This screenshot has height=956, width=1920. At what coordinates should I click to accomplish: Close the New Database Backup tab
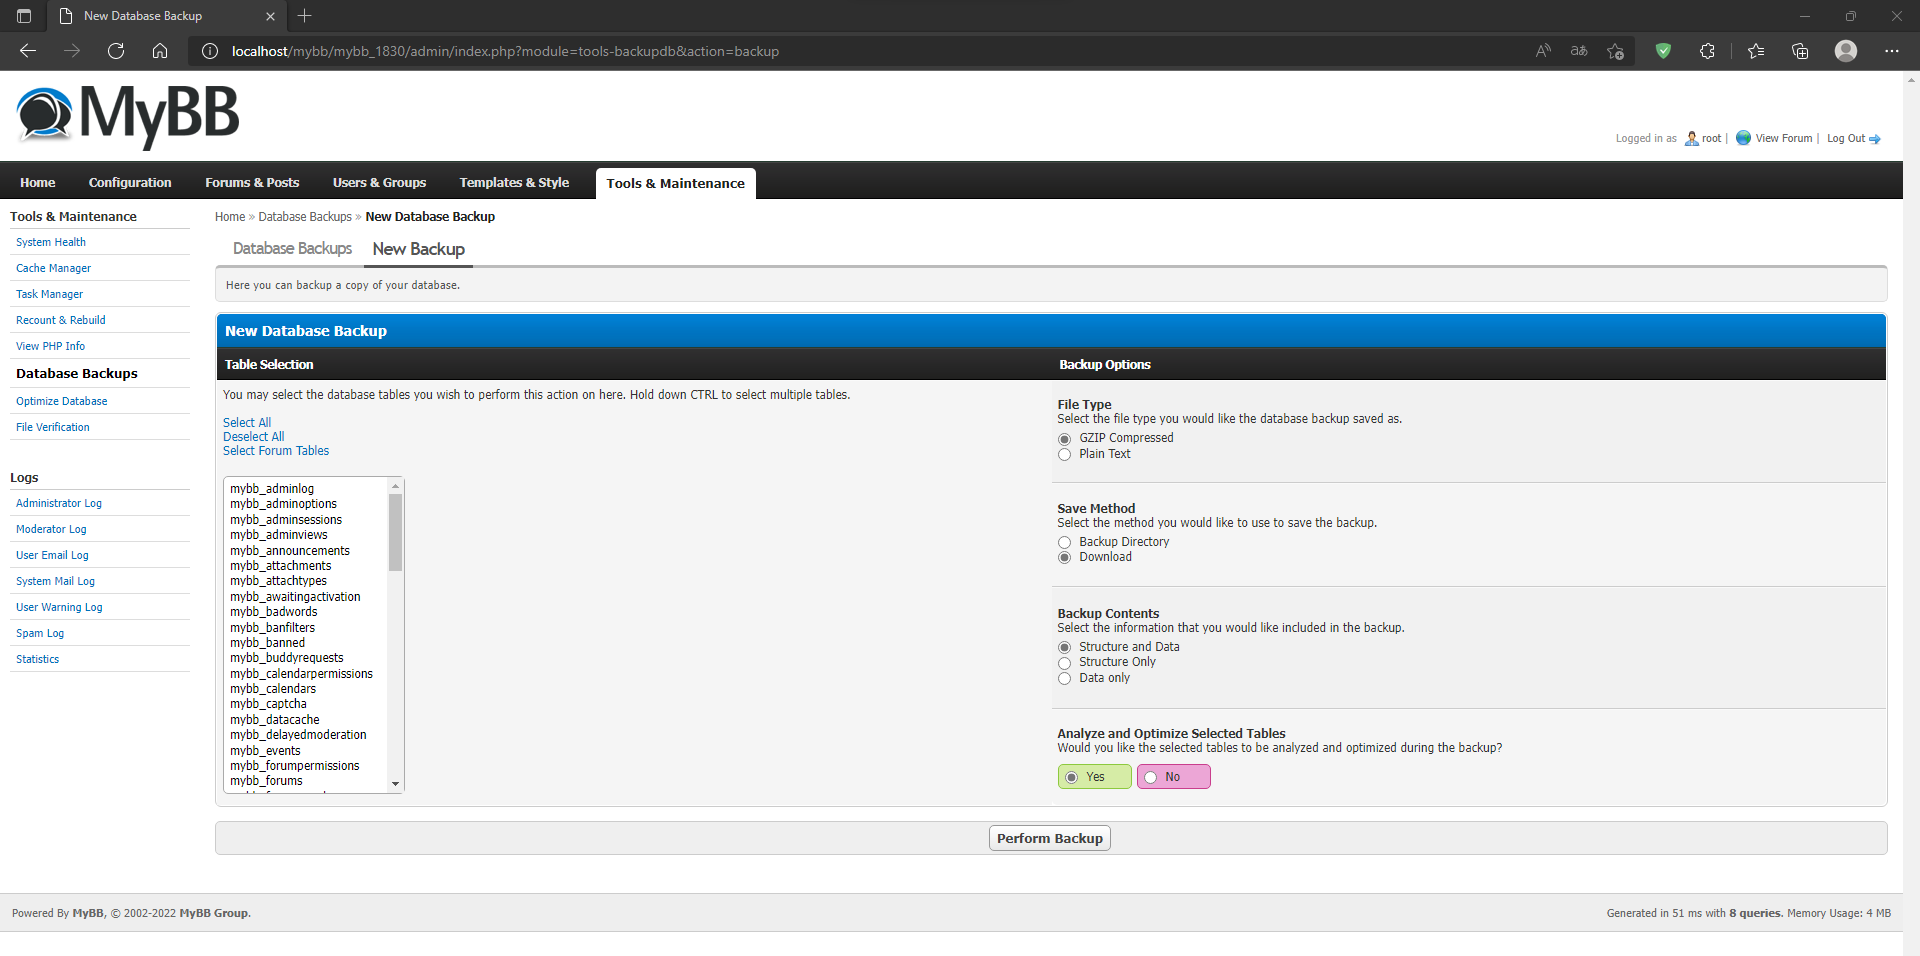(270, 16)
